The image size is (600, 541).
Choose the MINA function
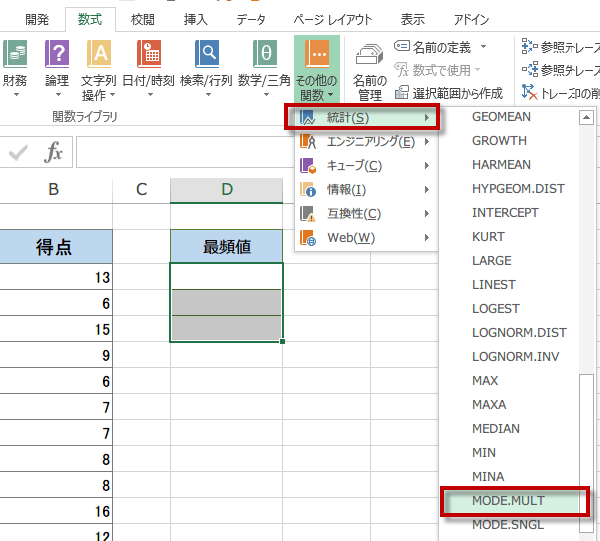point(488,477)
